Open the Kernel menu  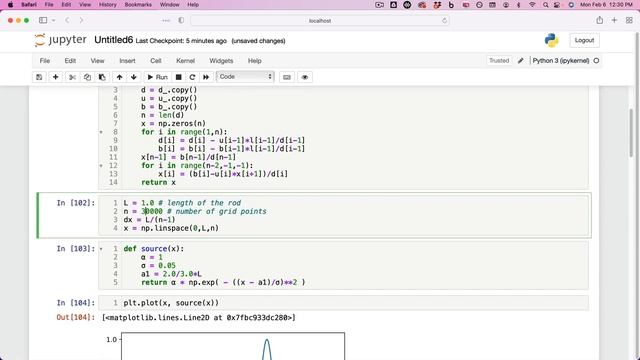pos(185,61)
